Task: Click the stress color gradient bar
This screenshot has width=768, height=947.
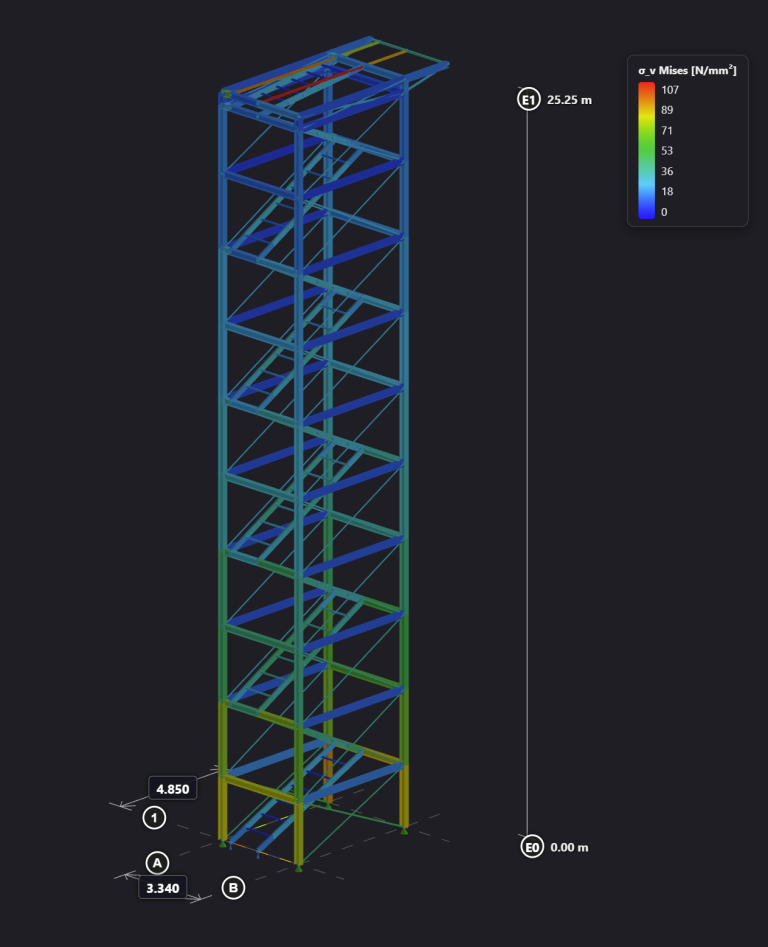Action: click(647, 150)
